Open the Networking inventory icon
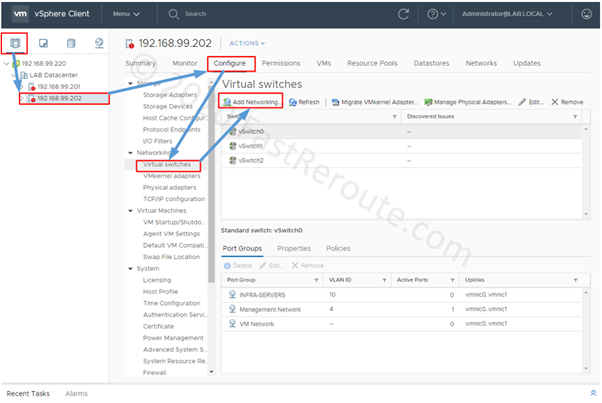The width and height of the screenshot is (602, 403). coord(99,43)
